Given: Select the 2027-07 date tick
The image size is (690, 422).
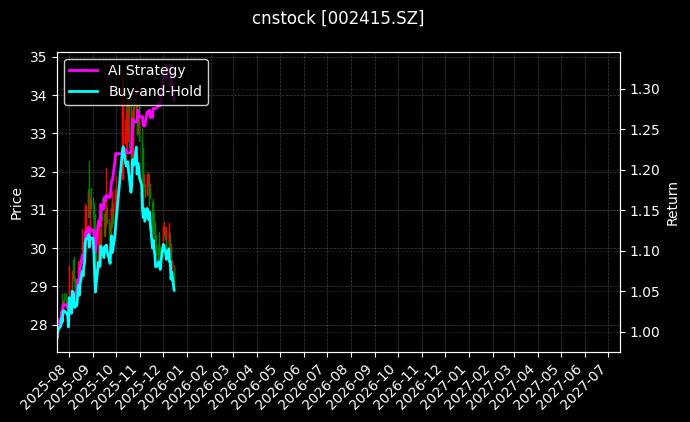Looking at the screenshot, I should pos(591,380).
